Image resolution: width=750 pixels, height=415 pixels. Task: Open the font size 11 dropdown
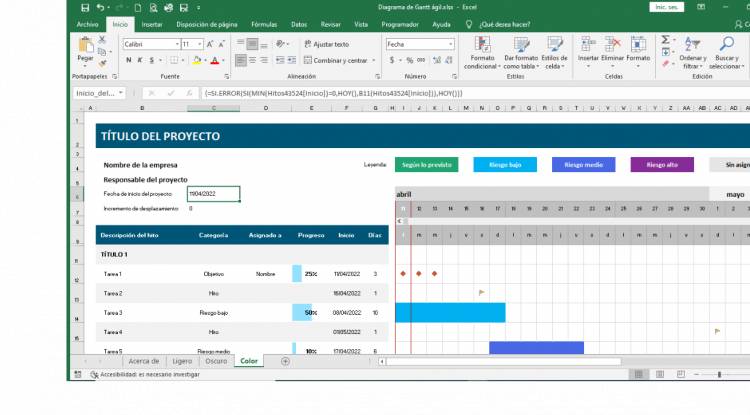(199, 44)
